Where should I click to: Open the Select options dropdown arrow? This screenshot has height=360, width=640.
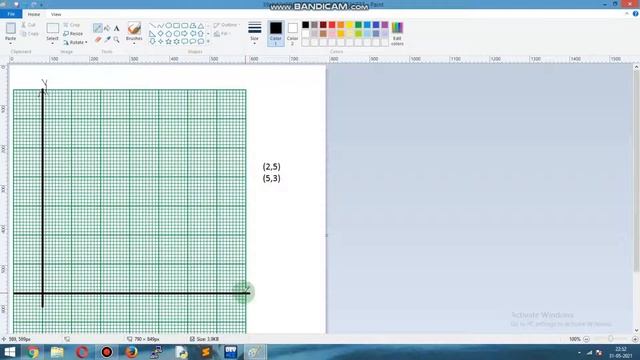click(x=52, y=43)
